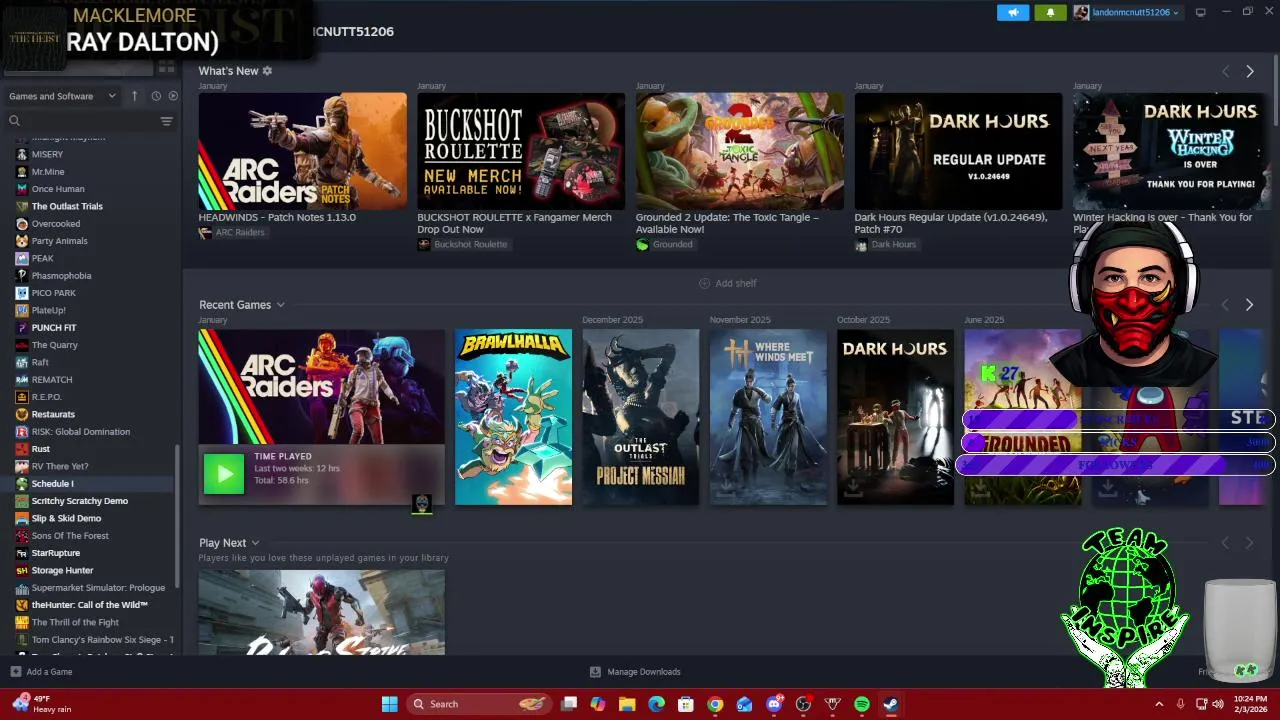Advance What's New shelf with right arrow
This screenshot has width=1280, height=720.
1249,71
